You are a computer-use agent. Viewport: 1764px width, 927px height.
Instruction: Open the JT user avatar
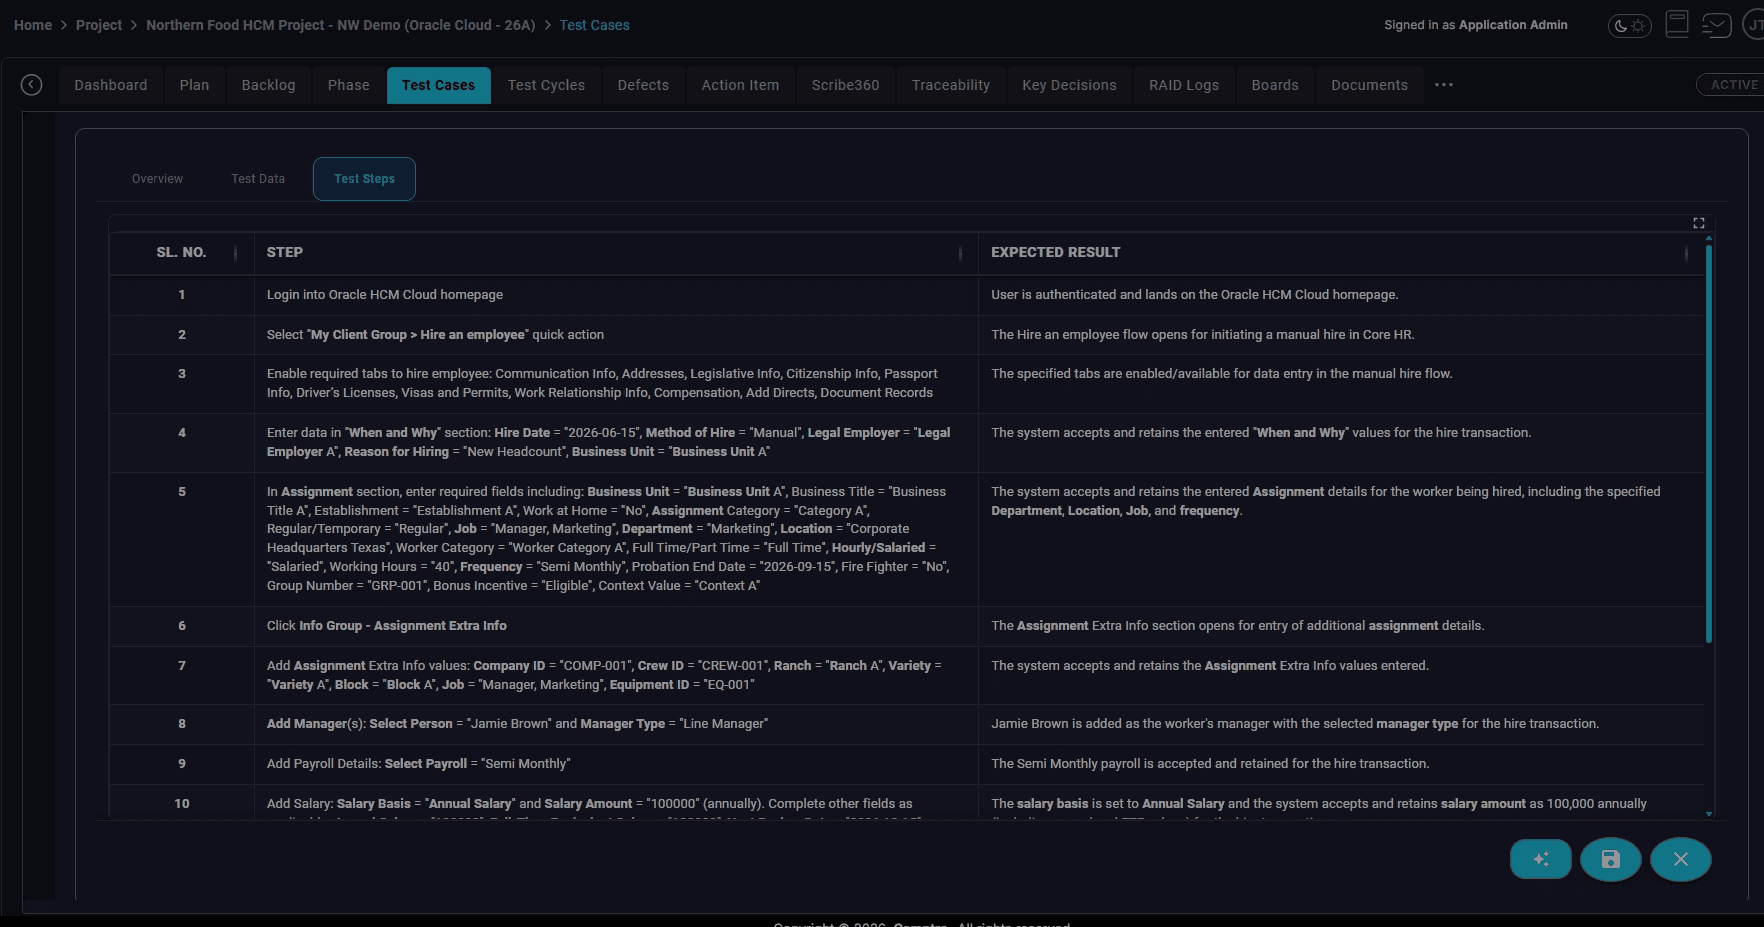[1755, 24]
